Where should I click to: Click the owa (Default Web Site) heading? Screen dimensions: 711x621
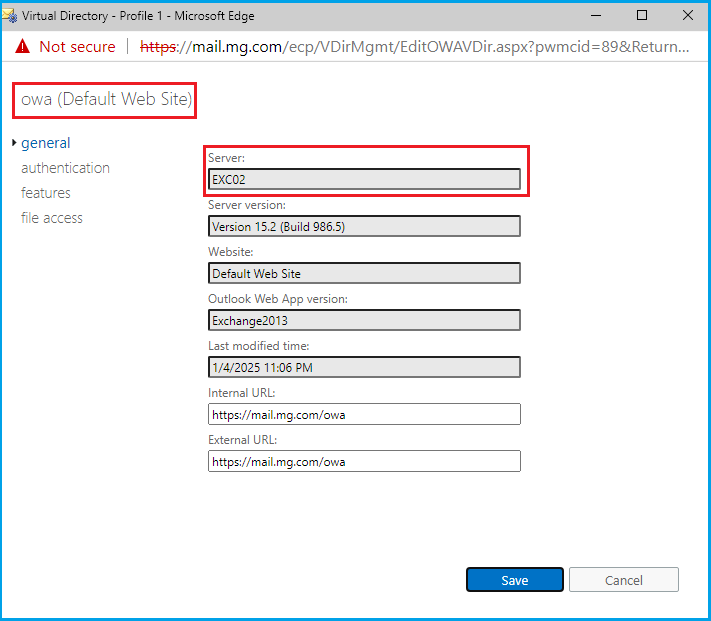click(106, 100)
